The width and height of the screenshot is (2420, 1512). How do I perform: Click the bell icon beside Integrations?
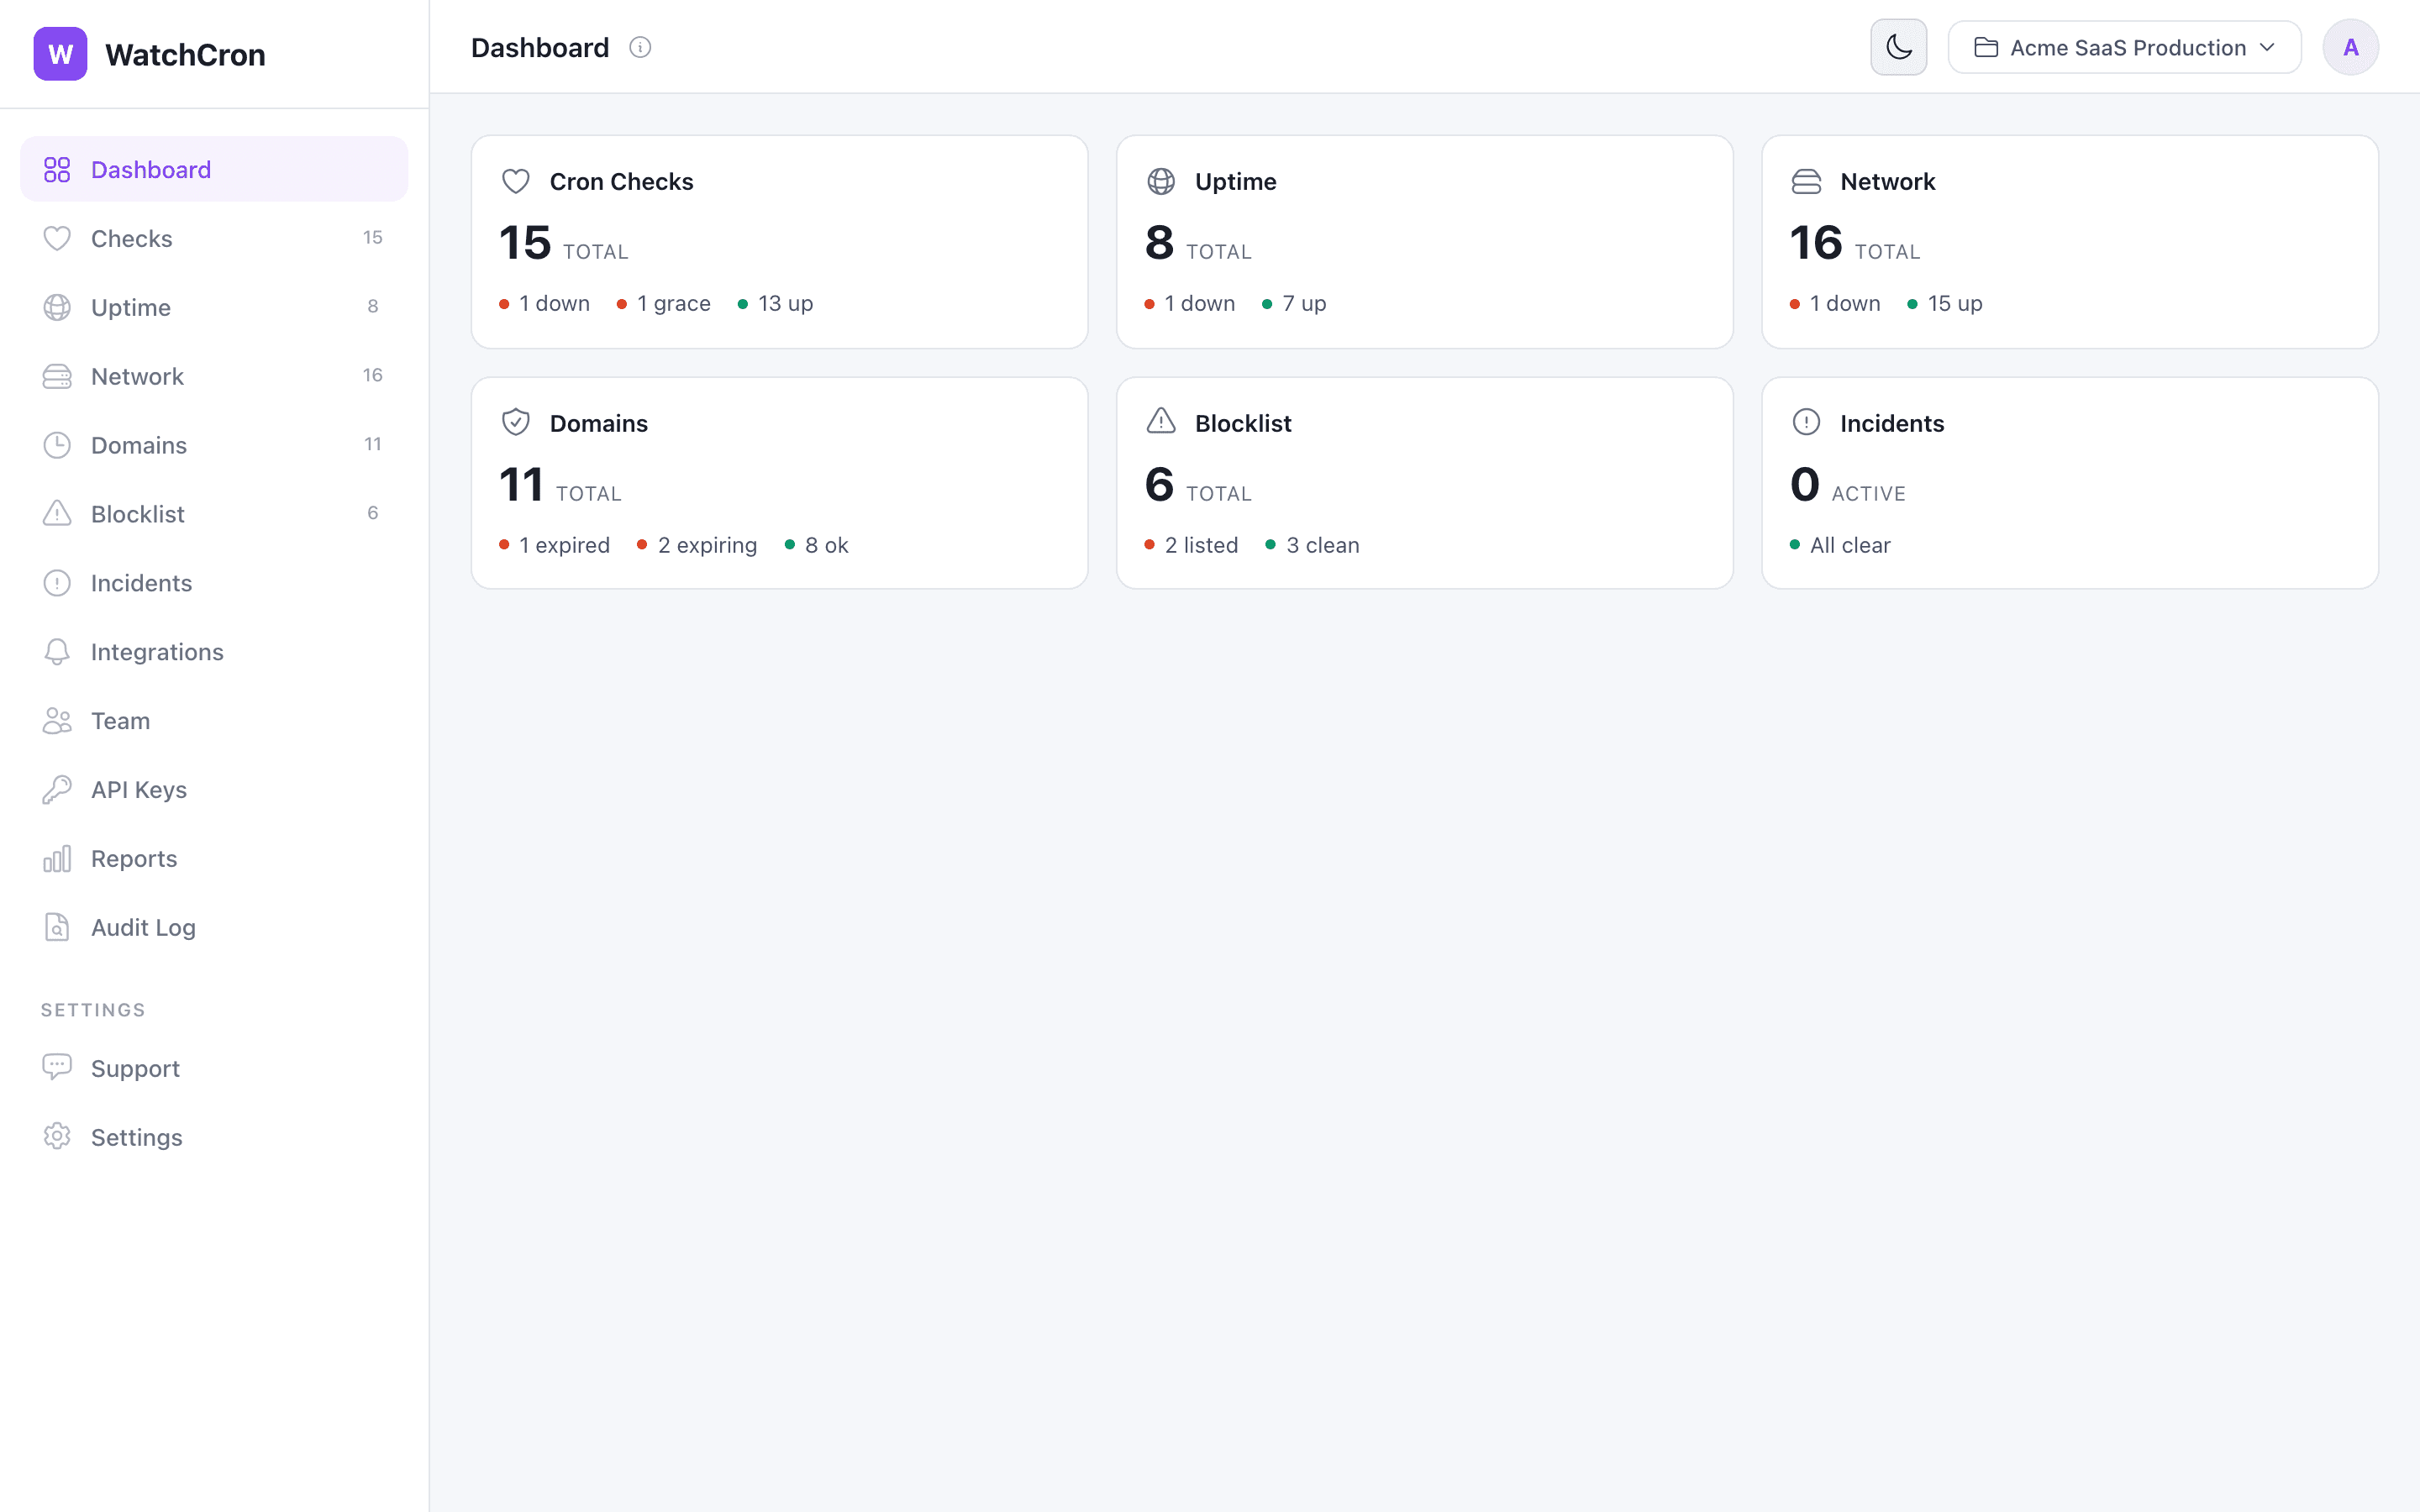tap(57, 652)
